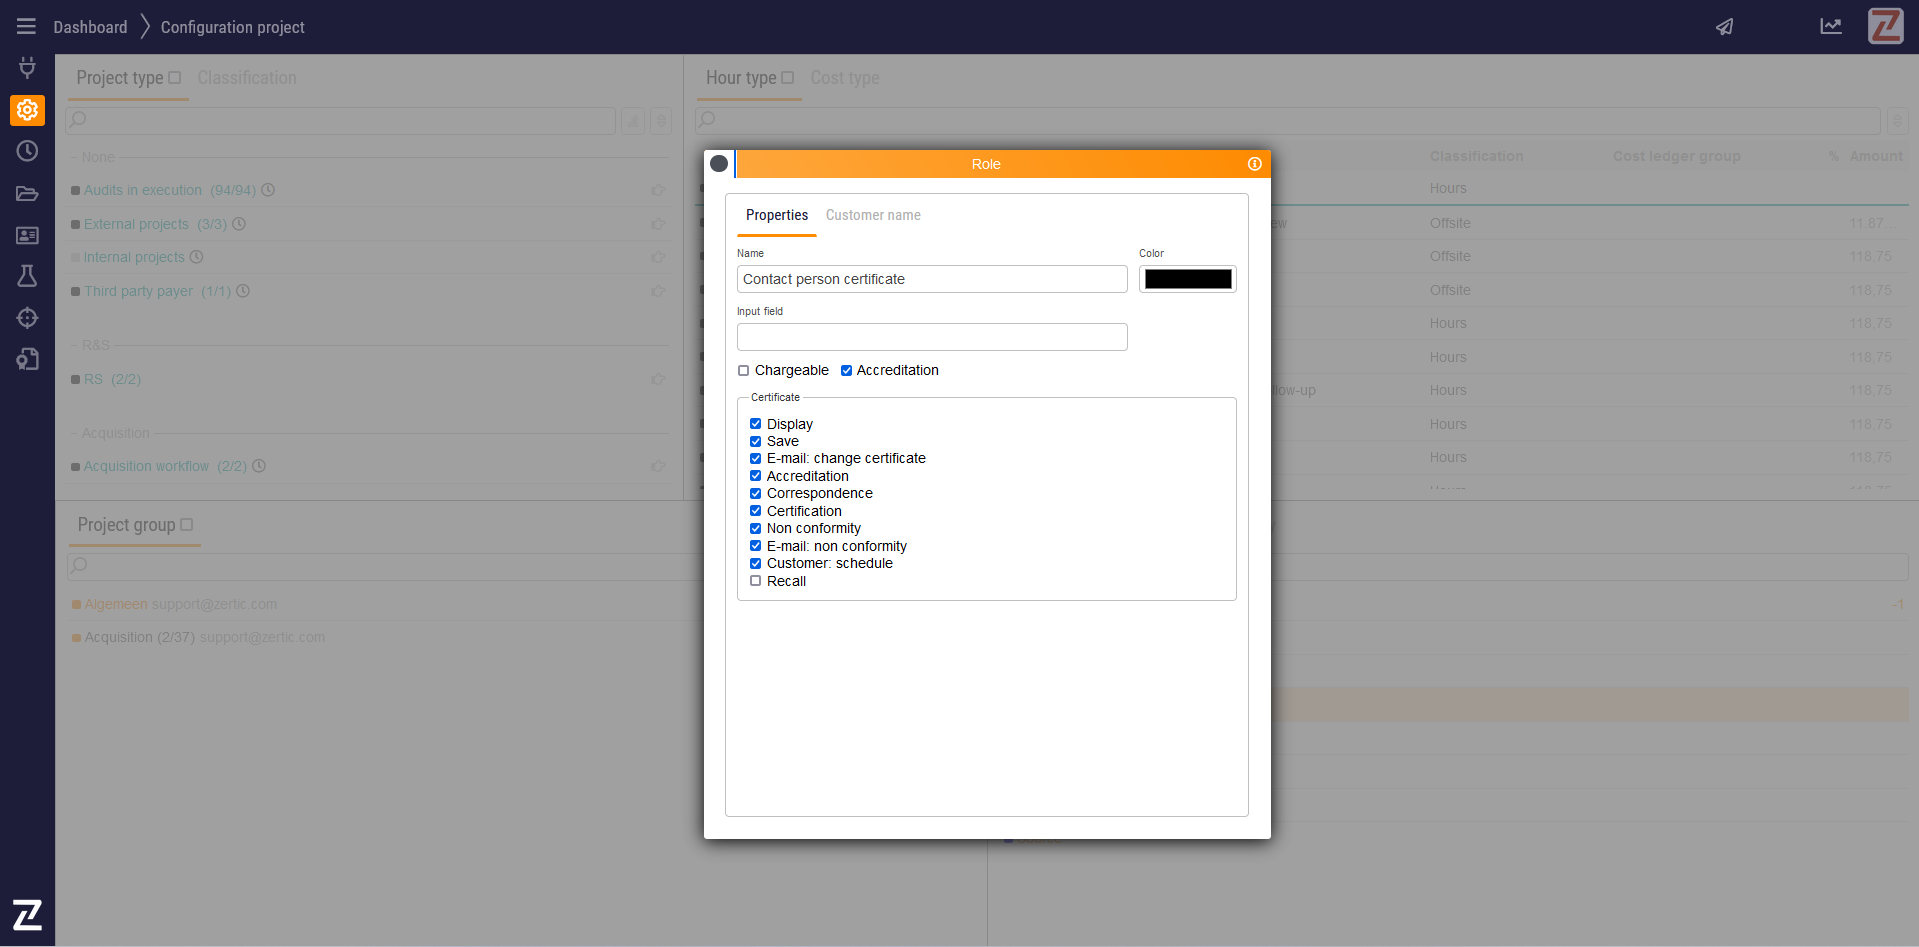1919x947 pixels.
Task: Switch to the Customer name tab
Action: point(872,215)
